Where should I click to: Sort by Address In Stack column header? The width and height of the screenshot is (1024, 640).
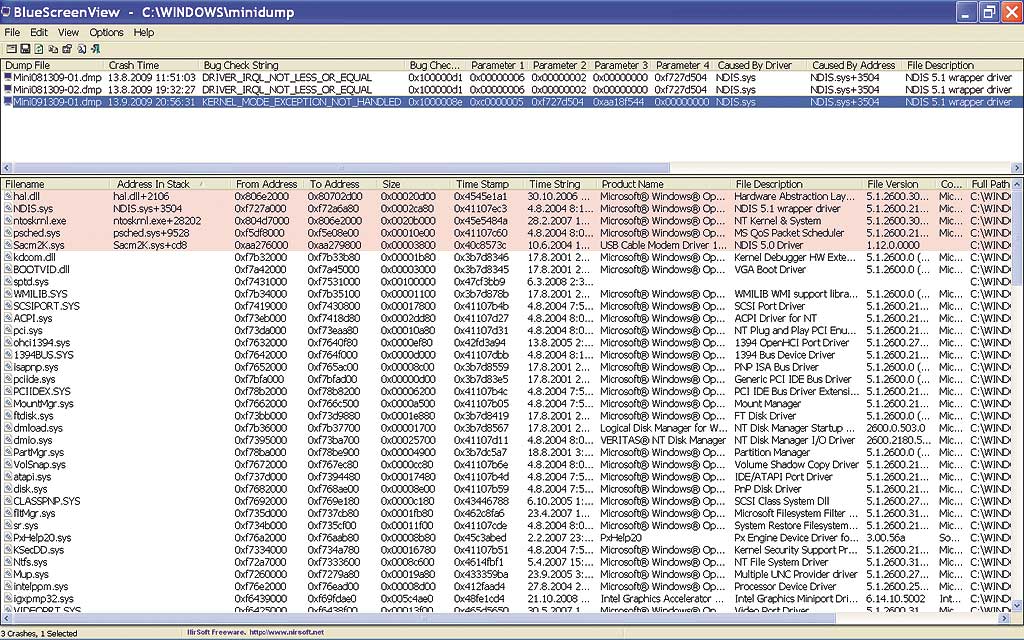[172, 184]
